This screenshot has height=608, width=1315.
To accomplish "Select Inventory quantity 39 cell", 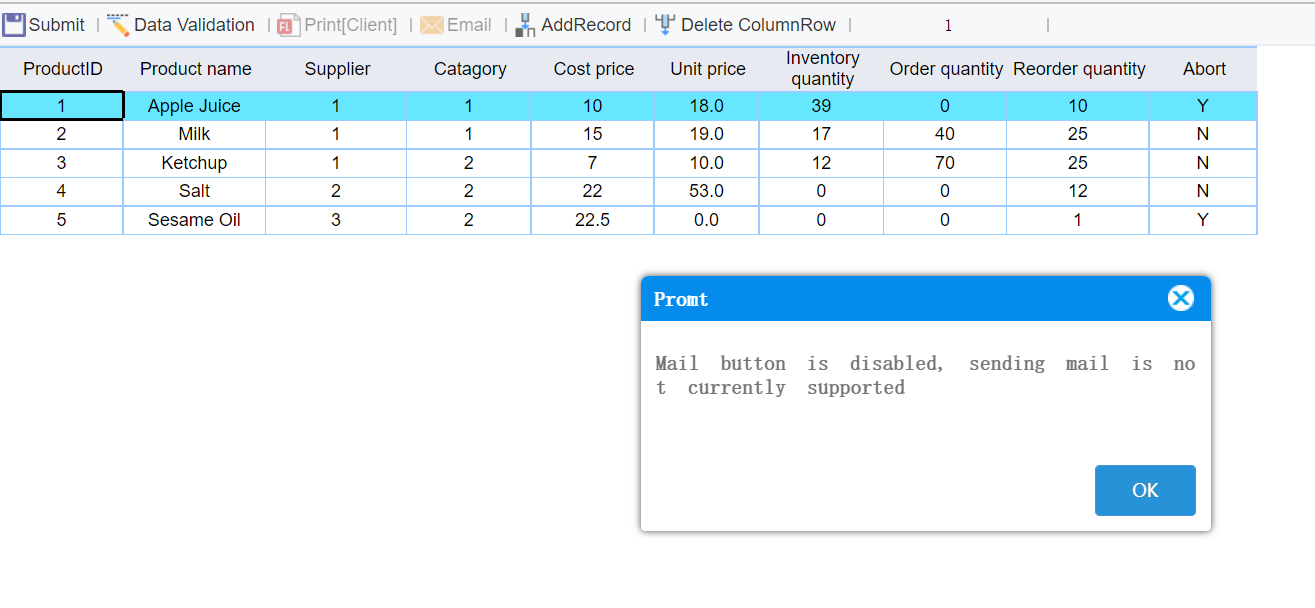I will click(x=822, y=106).
